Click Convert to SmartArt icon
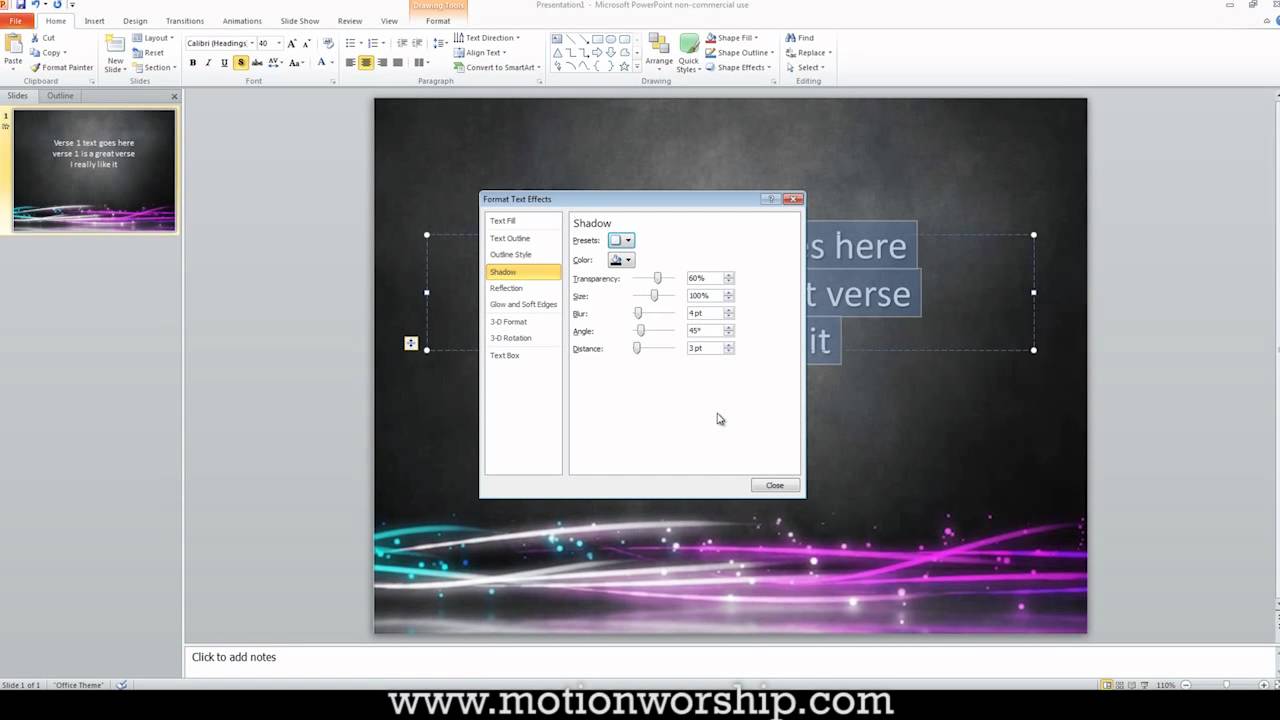Viewport: 1280px width, 720px height. pyautogui.click(x=459, y=68)
